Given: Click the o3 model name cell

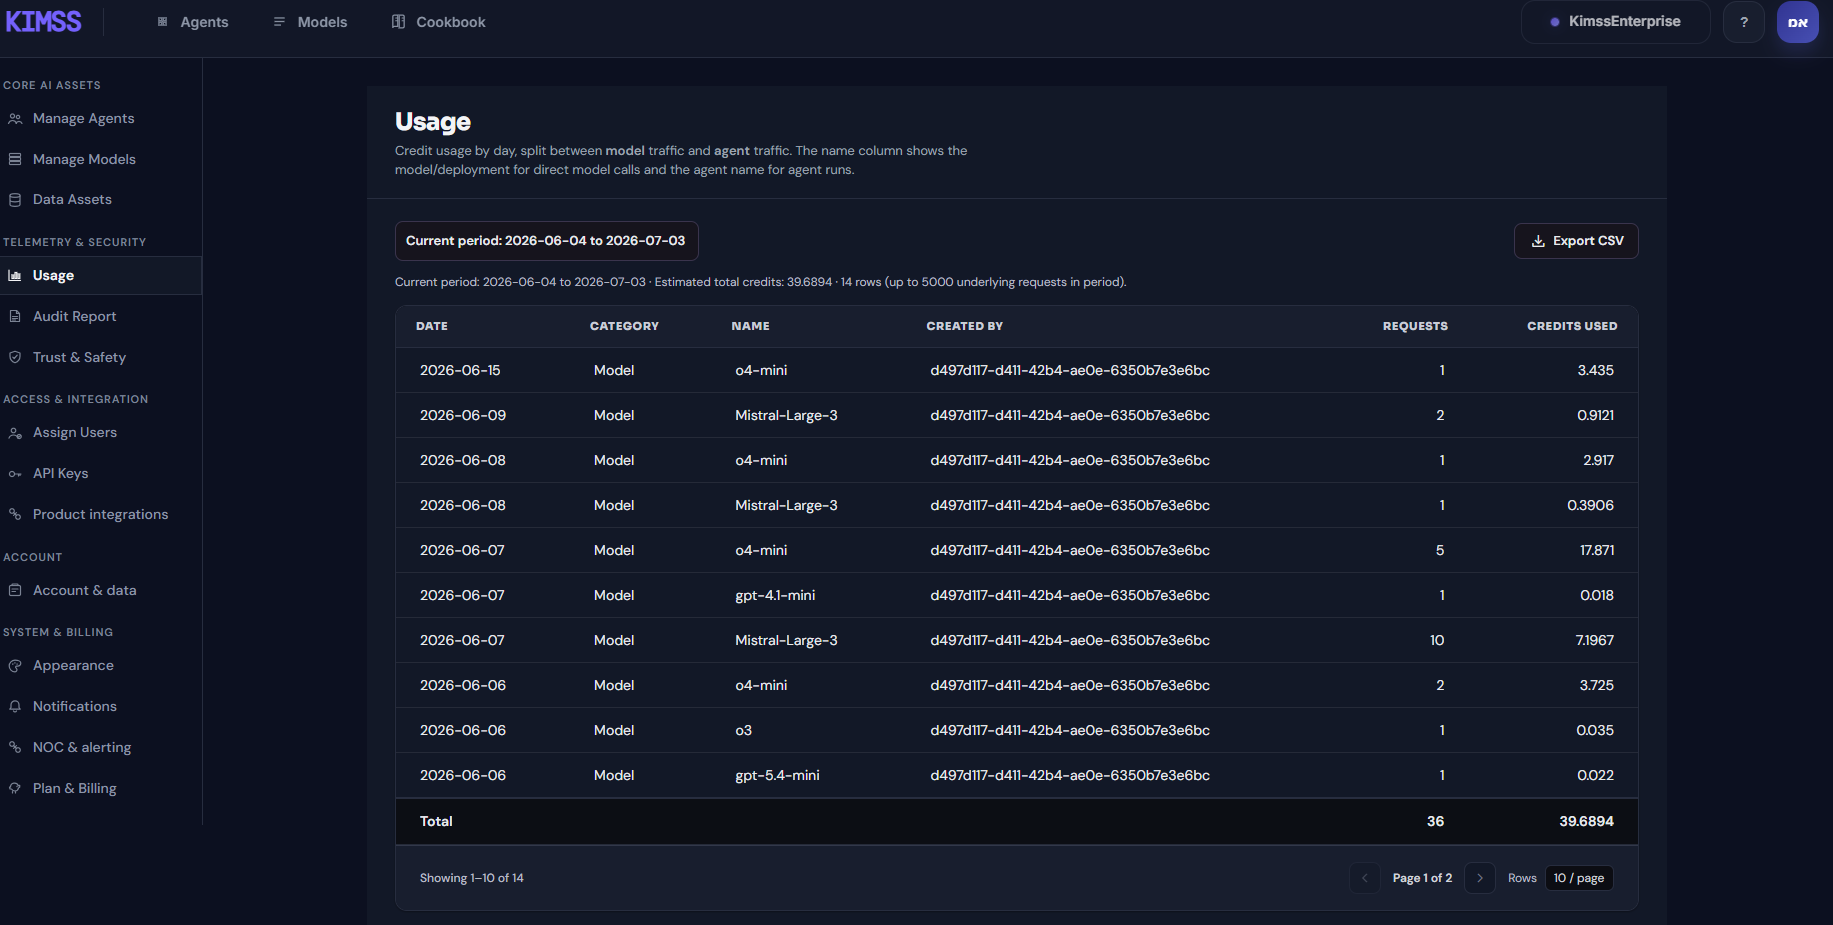Looking at the screenshot, I should pyautogui.click(x=743, y=731).
